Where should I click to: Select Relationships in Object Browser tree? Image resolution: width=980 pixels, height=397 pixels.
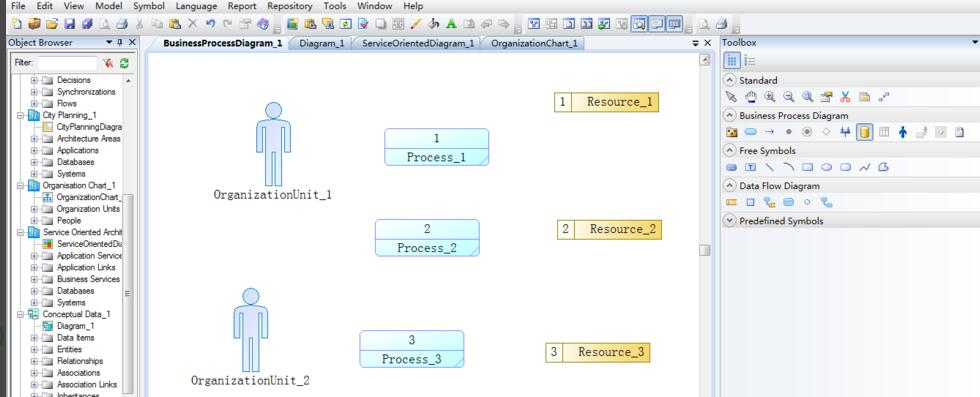point(80,361)
